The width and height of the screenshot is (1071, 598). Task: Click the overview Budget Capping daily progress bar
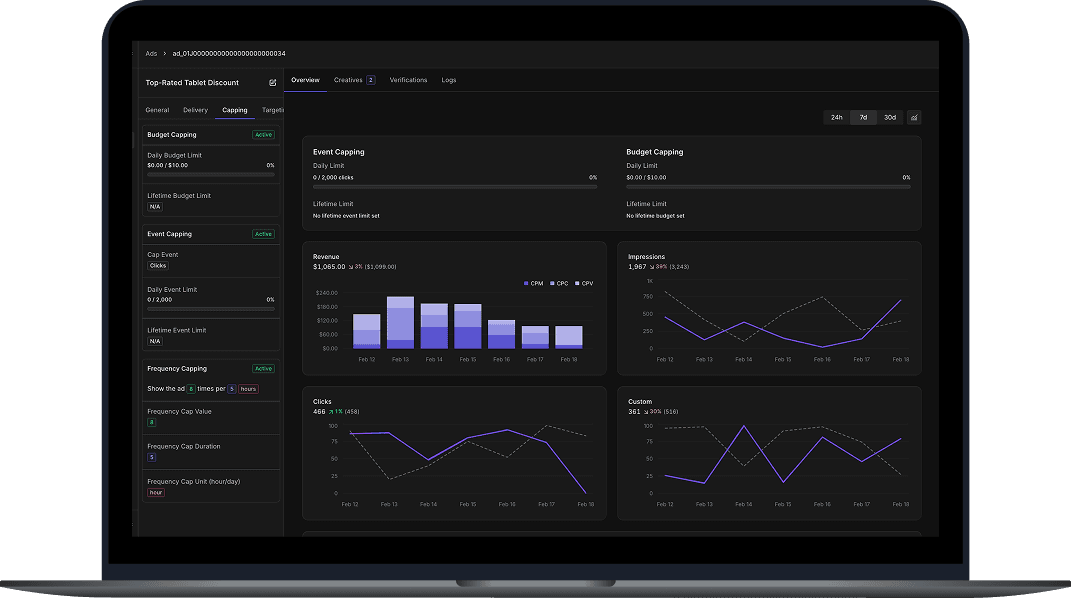[768, 187]
